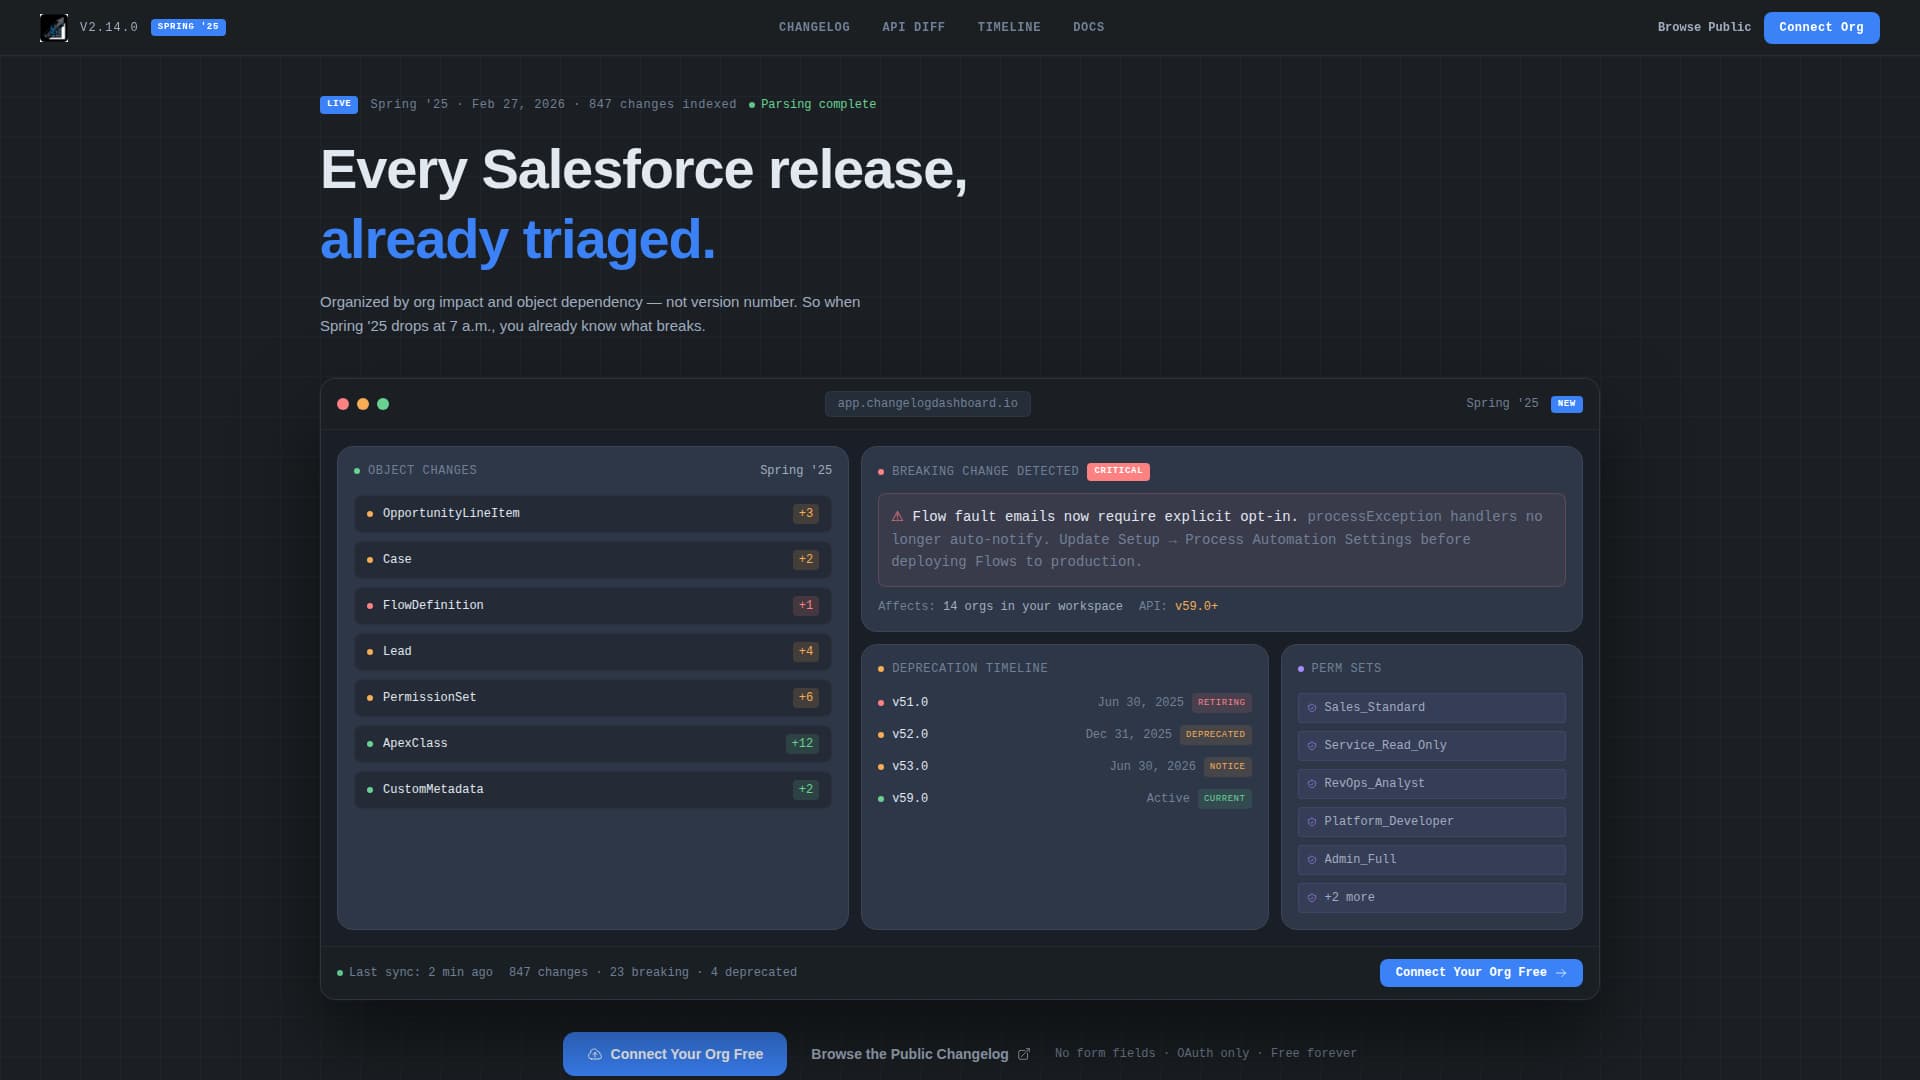Click the SPRING '25 version badge in header
This screenshot has height=1080, width=1920.
click(188, 27)
